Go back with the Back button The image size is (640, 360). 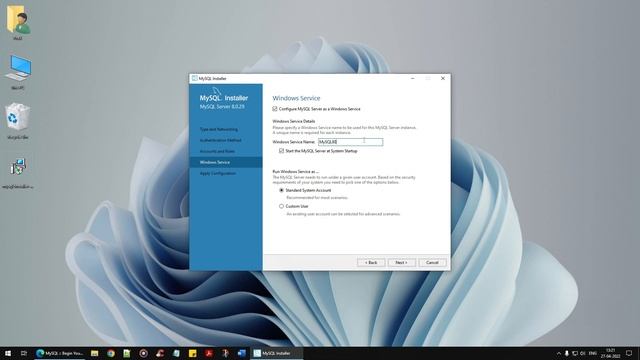[x=371, y=262]
